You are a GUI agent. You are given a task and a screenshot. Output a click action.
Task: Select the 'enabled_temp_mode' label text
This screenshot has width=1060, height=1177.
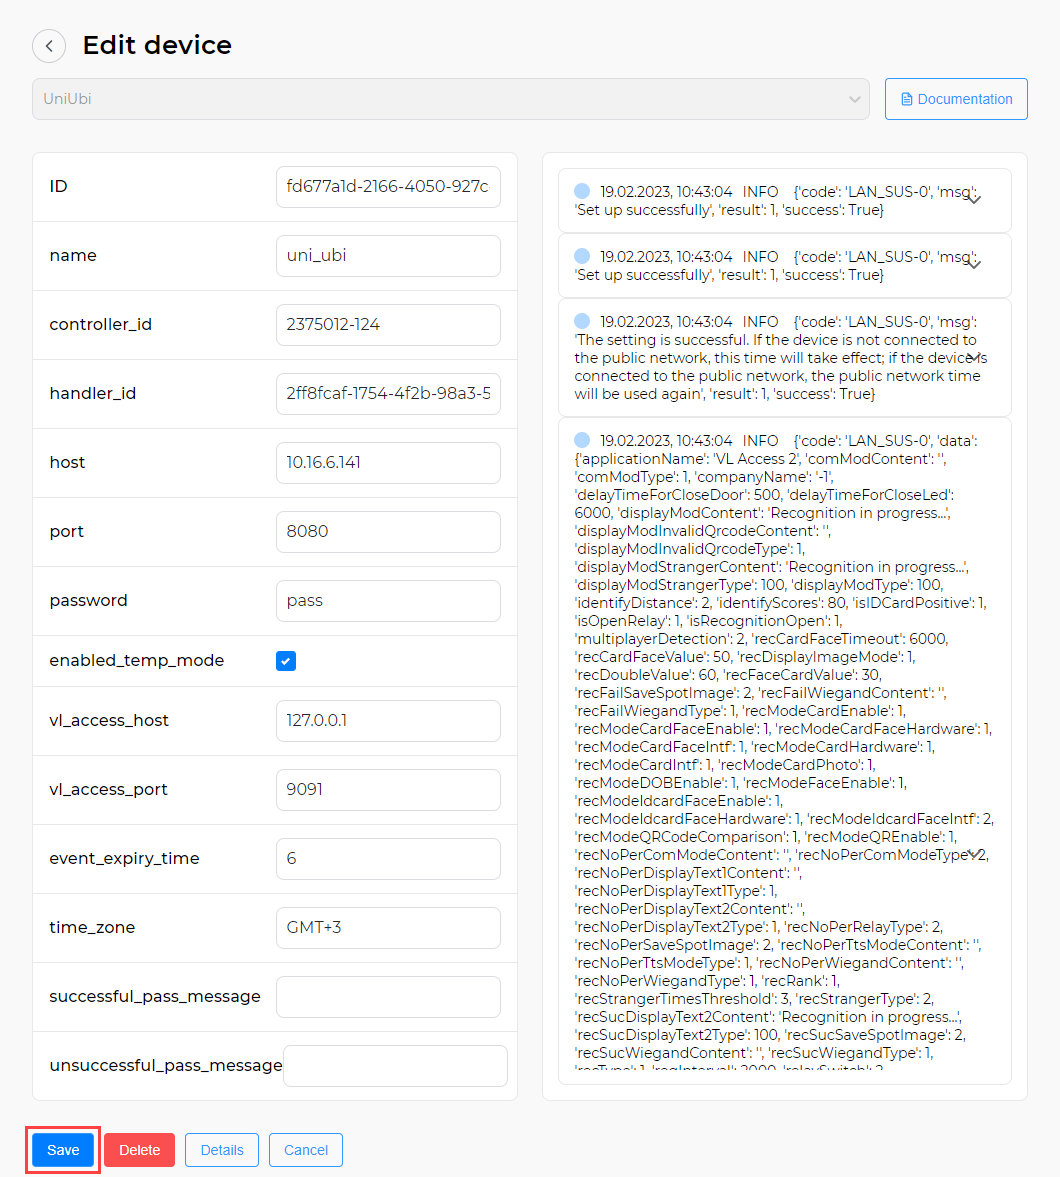[x=137, y=661]
